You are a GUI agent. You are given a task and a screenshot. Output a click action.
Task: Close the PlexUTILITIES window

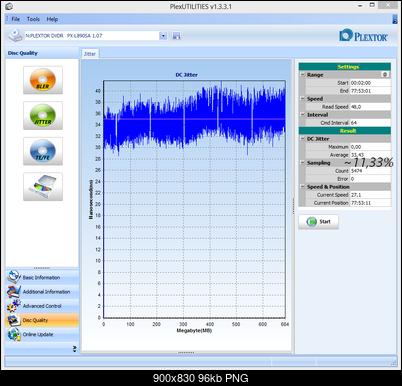point(388,5)
